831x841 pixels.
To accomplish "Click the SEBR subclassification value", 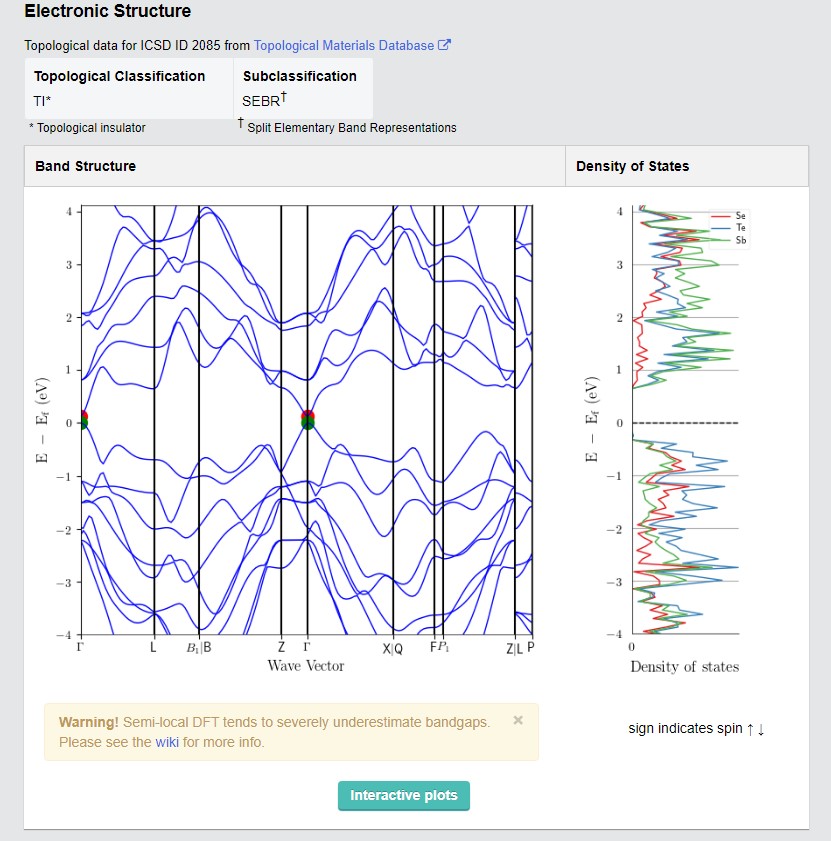I will coord(264,100).
